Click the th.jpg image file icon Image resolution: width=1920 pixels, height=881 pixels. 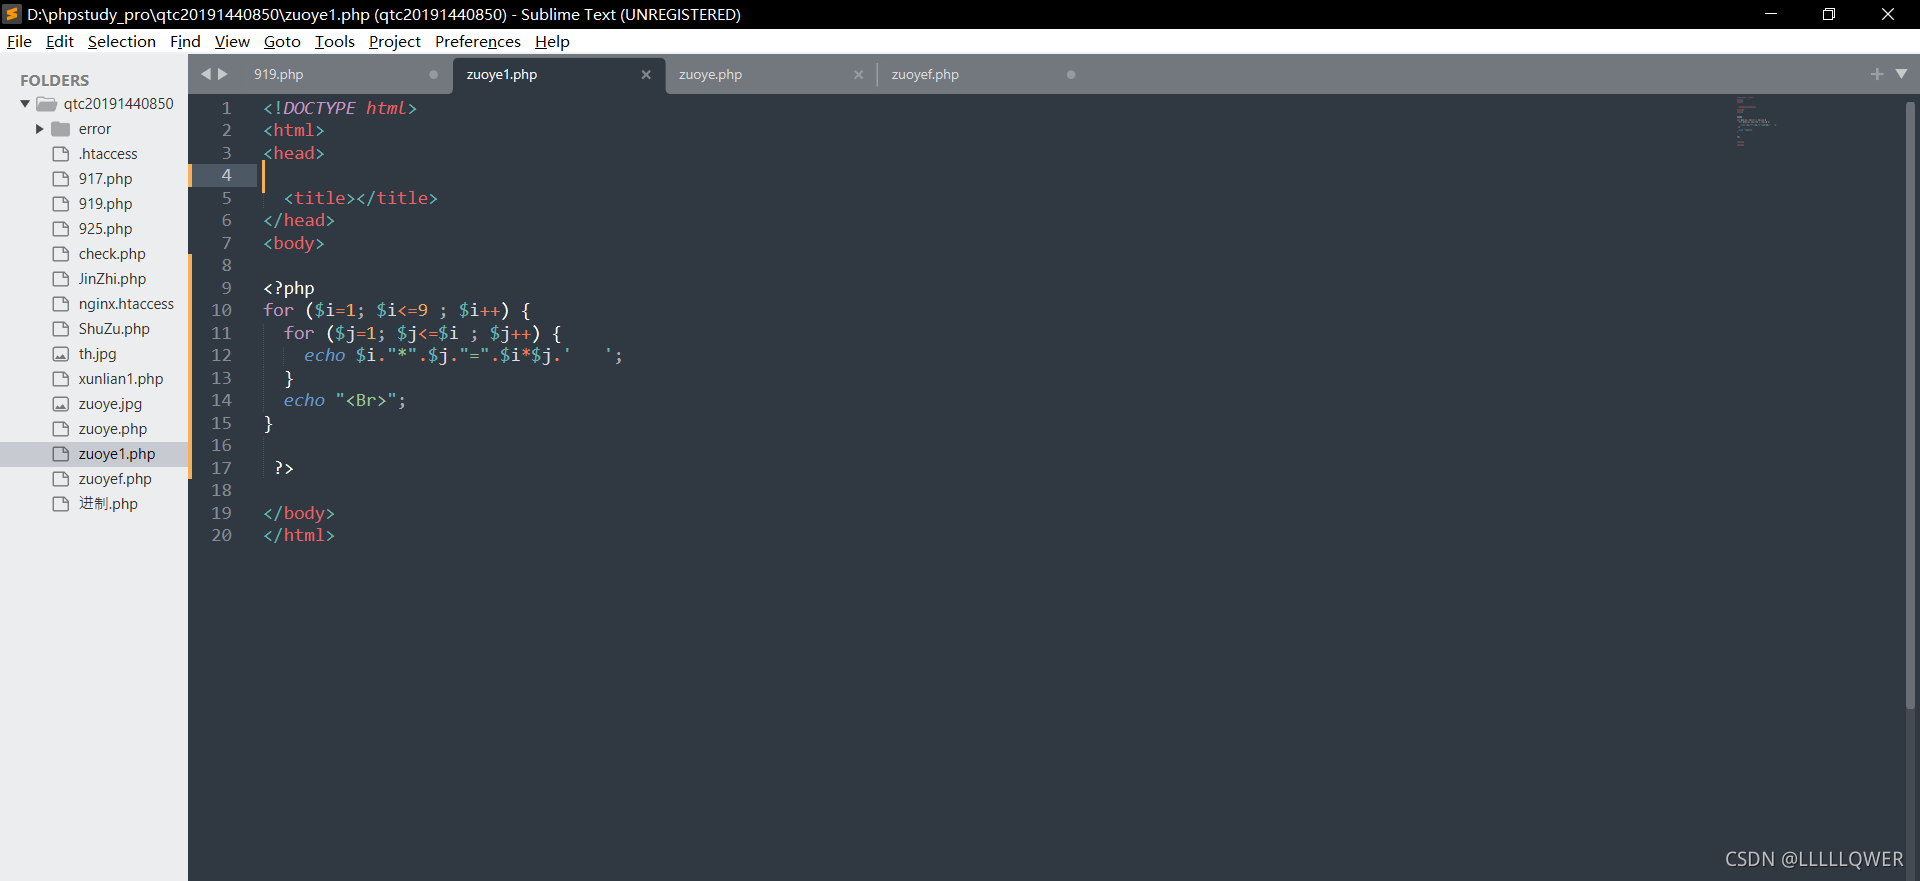coord(61,354)
